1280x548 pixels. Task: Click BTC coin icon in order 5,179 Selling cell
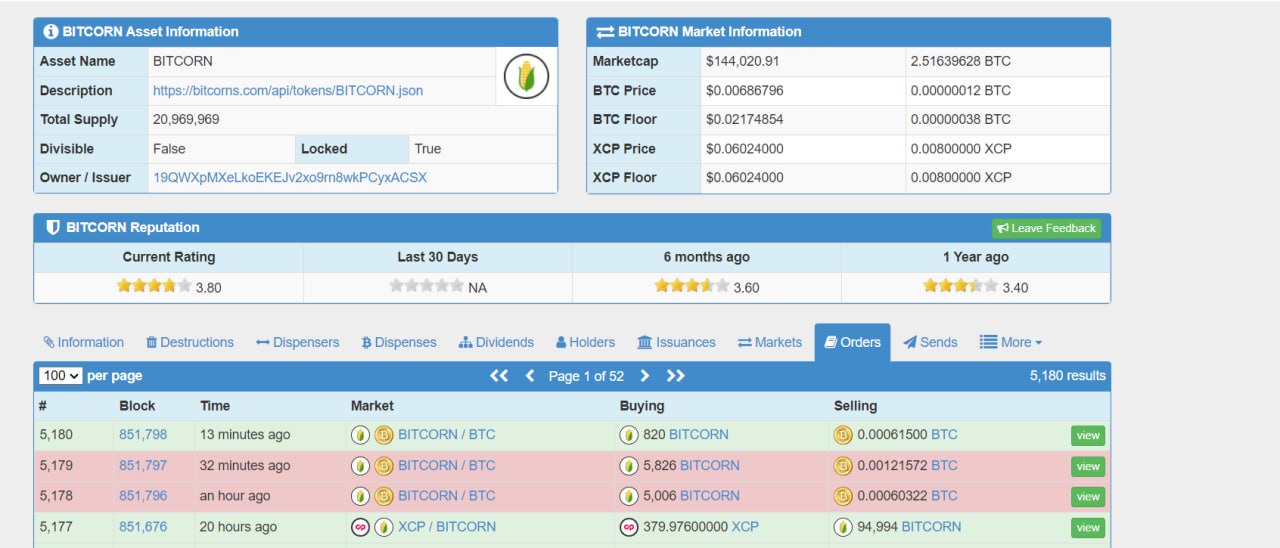click(x=843, y=466)
